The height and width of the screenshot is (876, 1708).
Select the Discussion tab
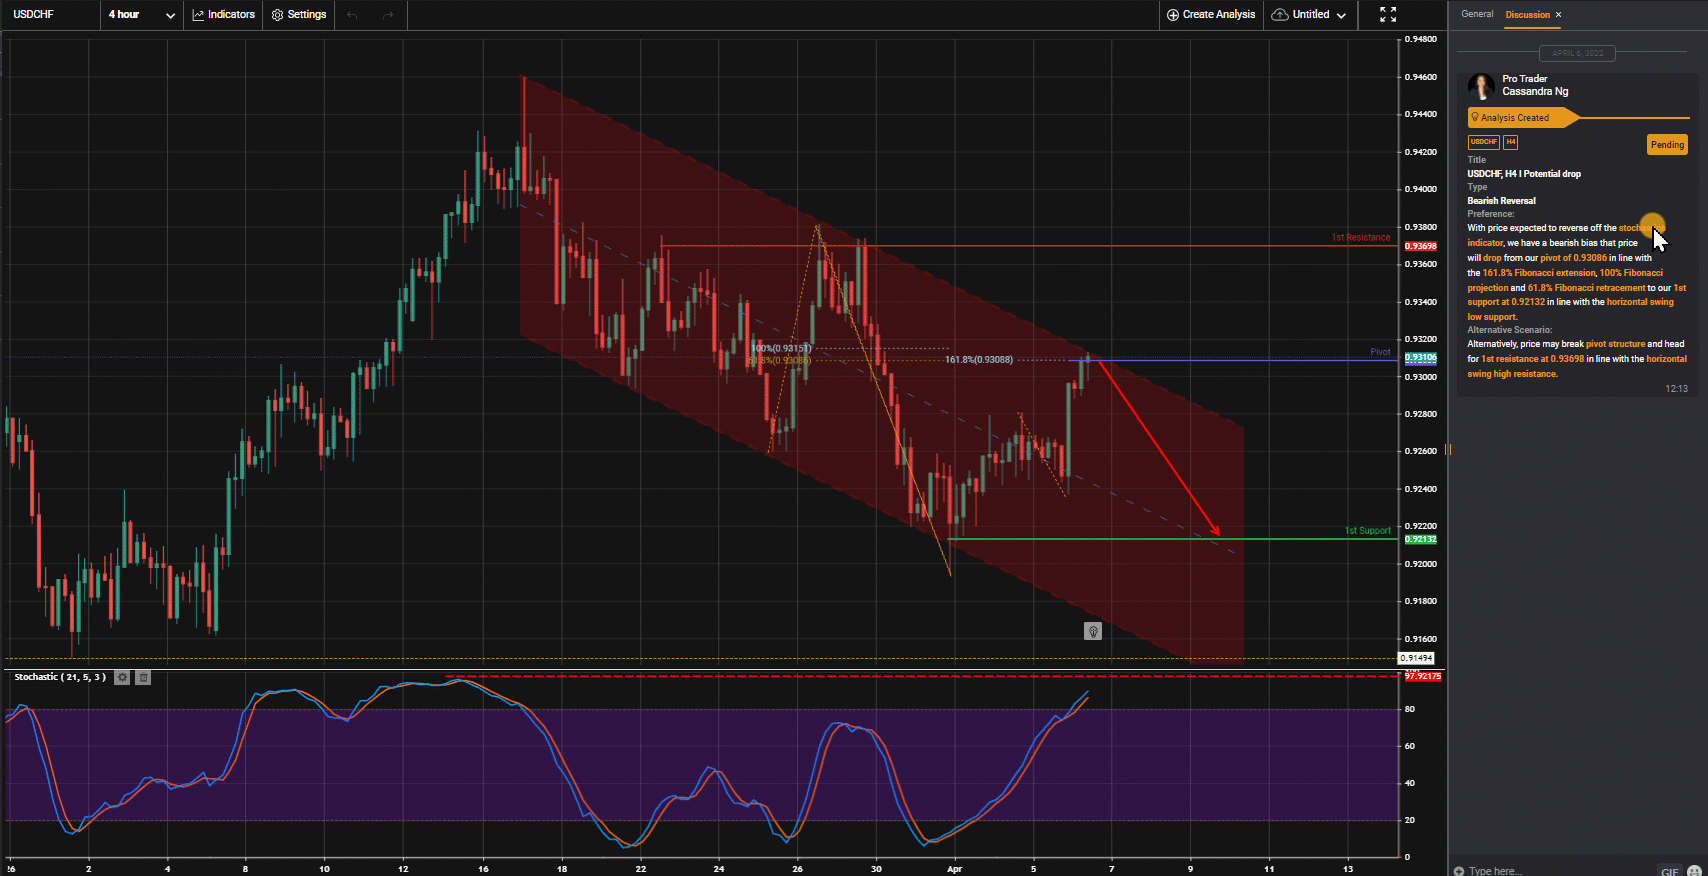click(1527, 14)
